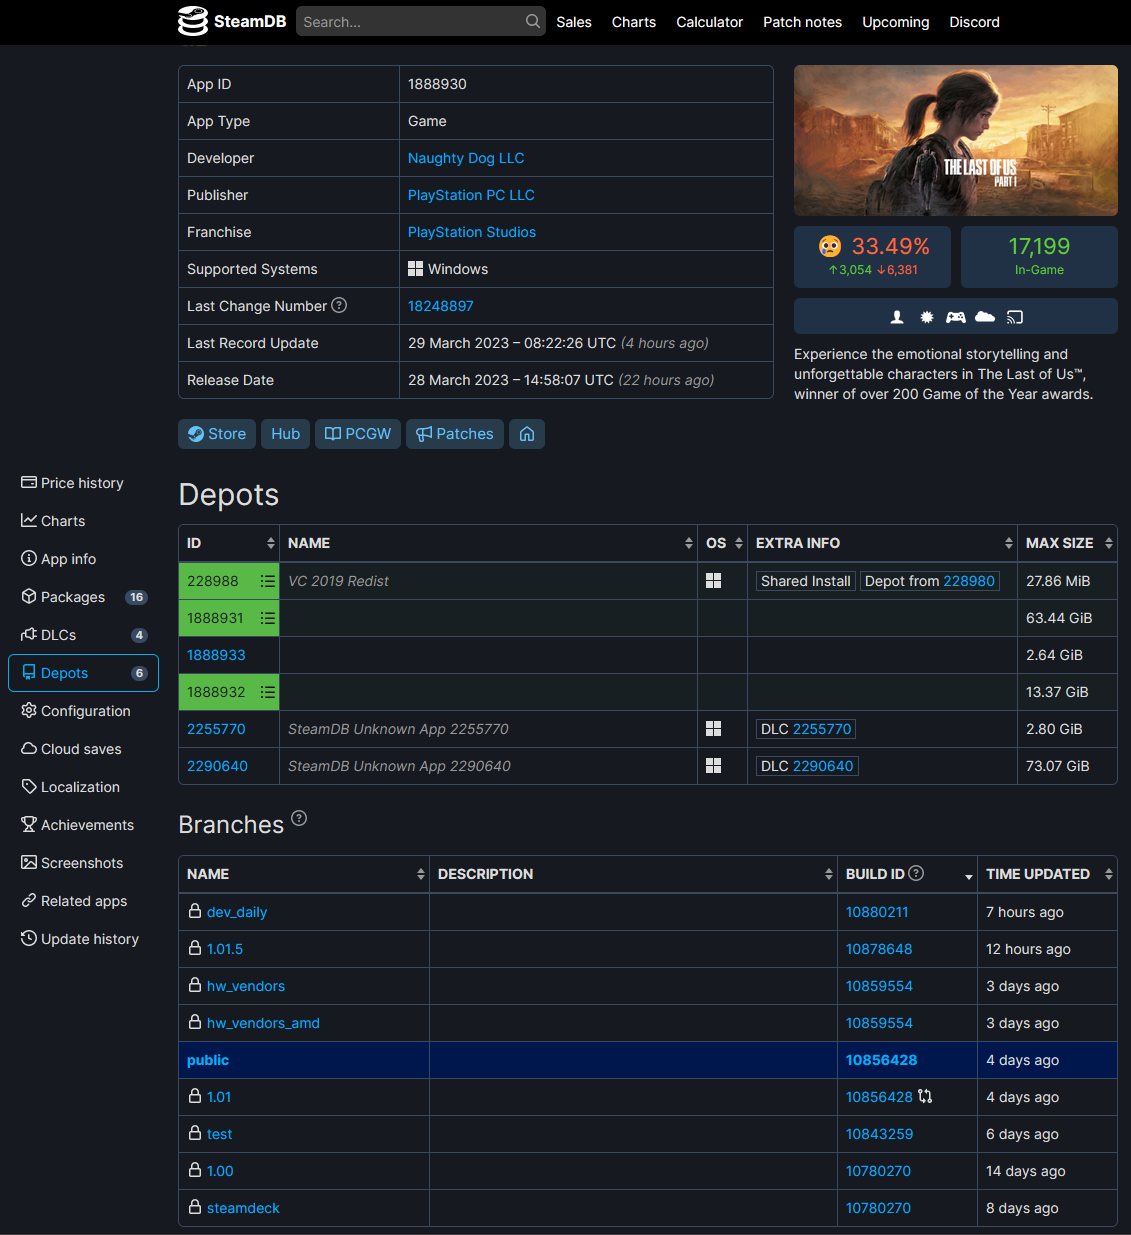Click the Steam Cloud icon
Viewport: 1131px width, 1235px height.
(985, 317)
